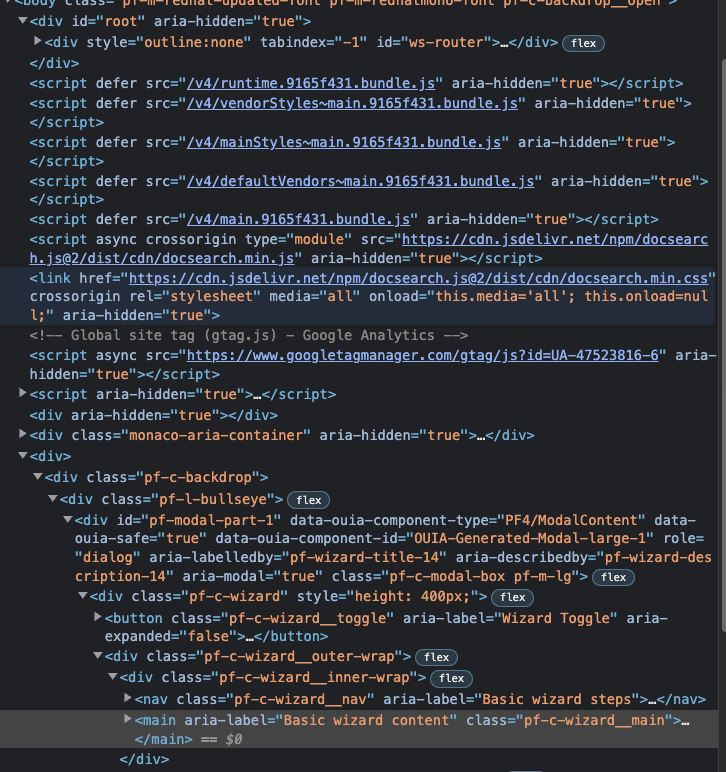Expand the pf-c-wizard__nav element
The image size is (726, 772).
pos(127,698)
